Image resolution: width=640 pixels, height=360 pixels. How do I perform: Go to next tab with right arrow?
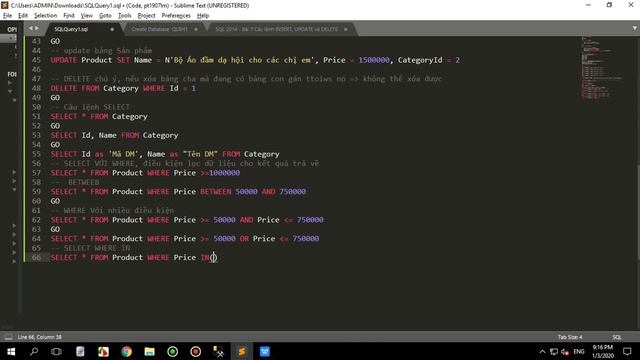37,29
